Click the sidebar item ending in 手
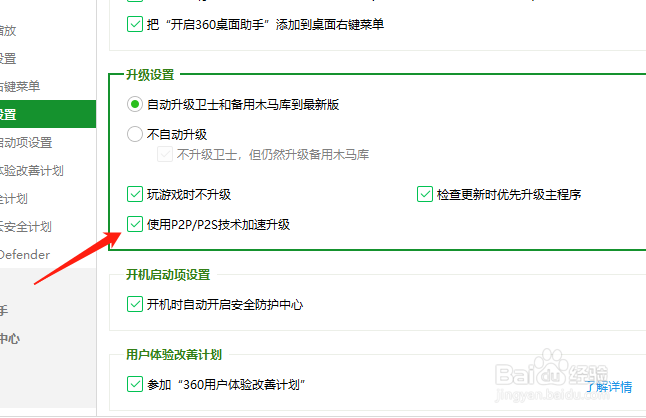This screenshot has height=418, width=646. 5,310
